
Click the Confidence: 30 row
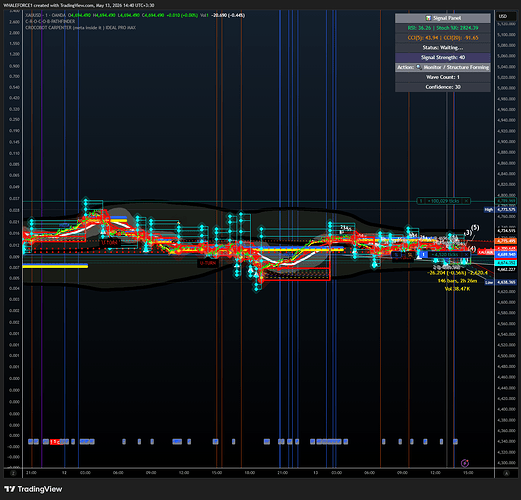443,87
